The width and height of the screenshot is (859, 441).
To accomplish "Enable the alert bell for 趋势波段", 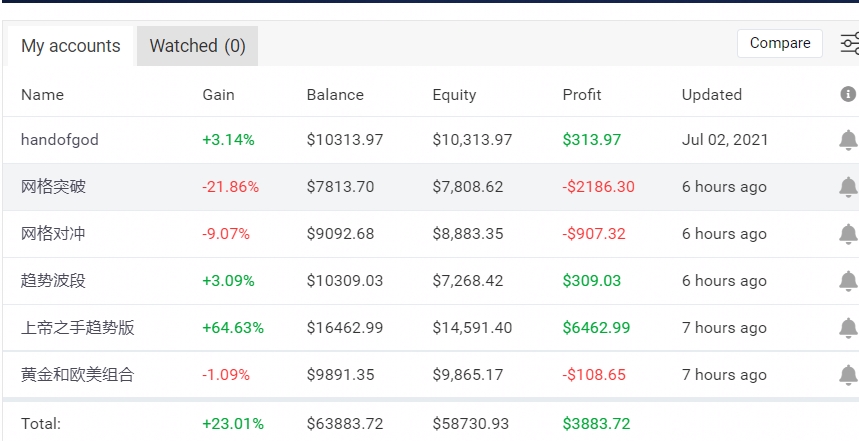I will click(x=847, y=281).
